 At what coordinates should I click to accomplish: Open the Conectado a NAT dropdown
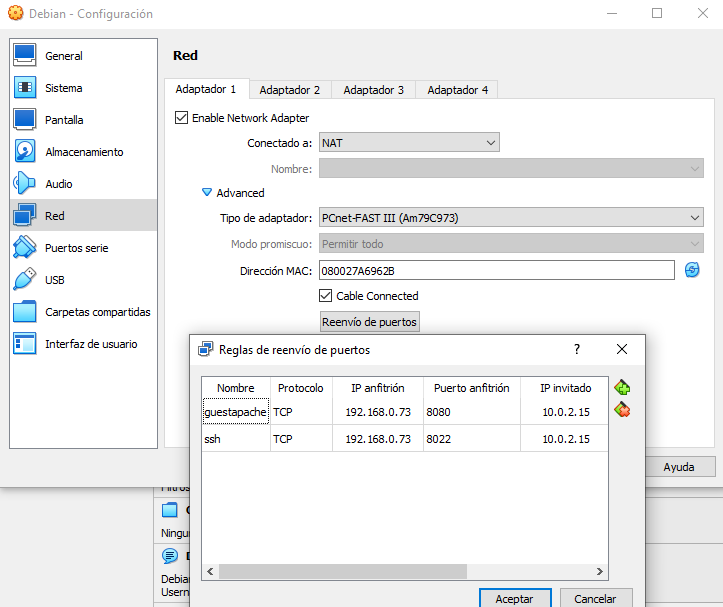(x=409, y=143)
